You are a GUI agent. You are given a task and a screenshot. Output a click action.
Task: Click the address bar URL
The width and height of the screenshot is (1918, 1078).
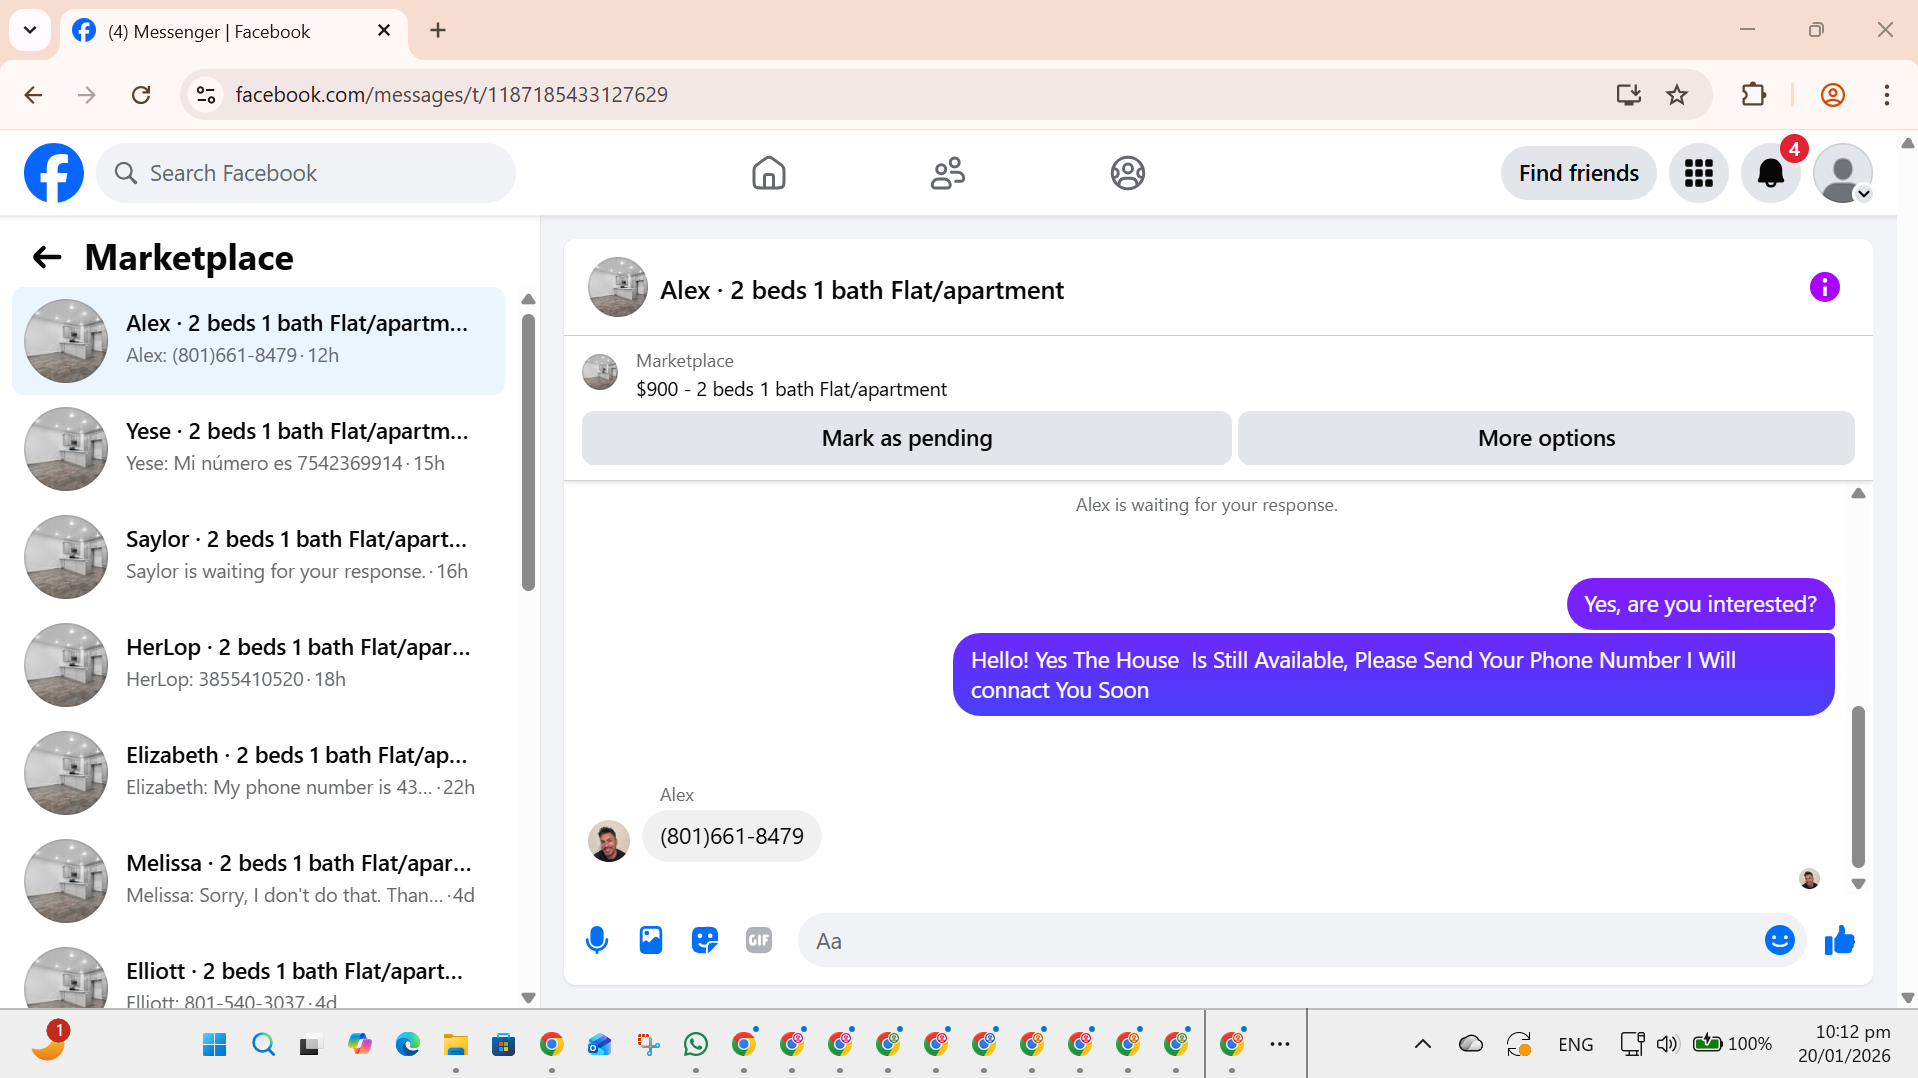(x=451, y=95)
